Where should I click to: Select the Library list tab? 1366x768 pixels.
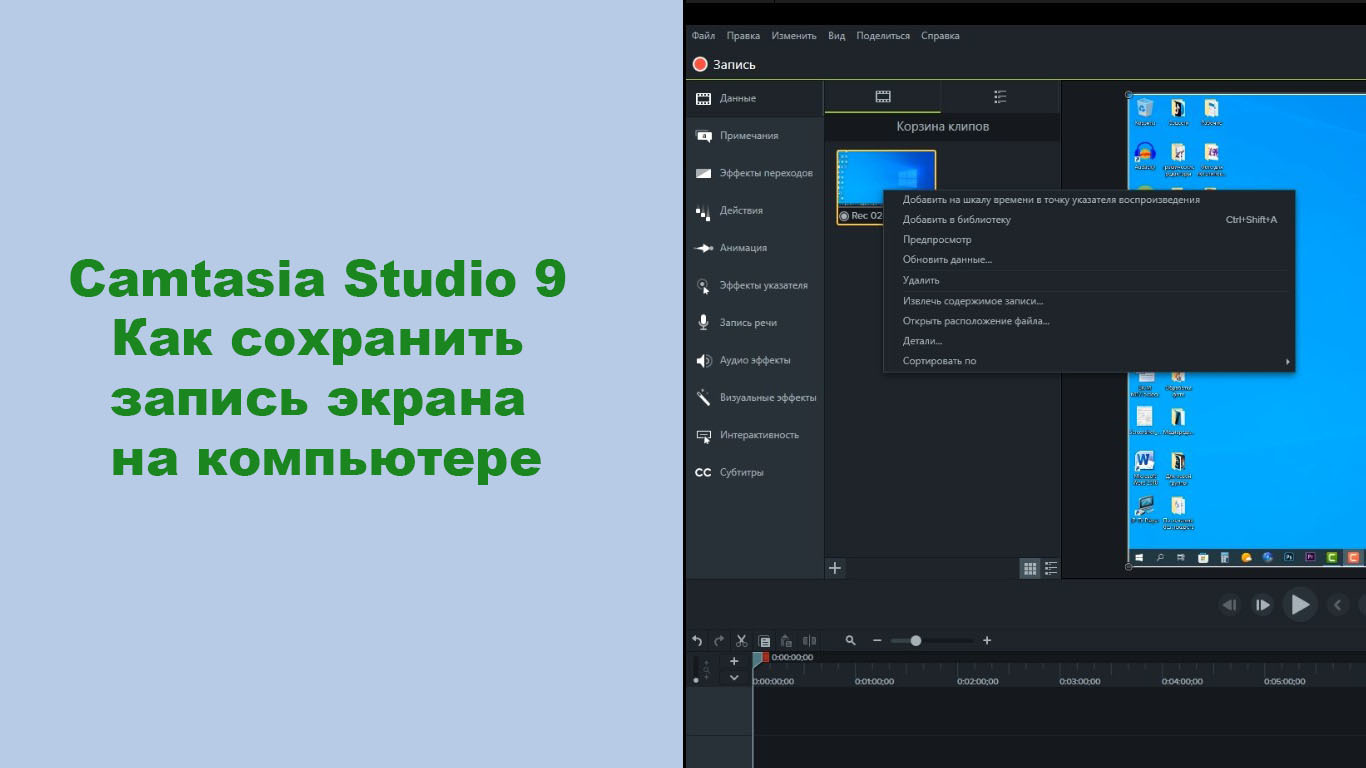(1000, 97)
